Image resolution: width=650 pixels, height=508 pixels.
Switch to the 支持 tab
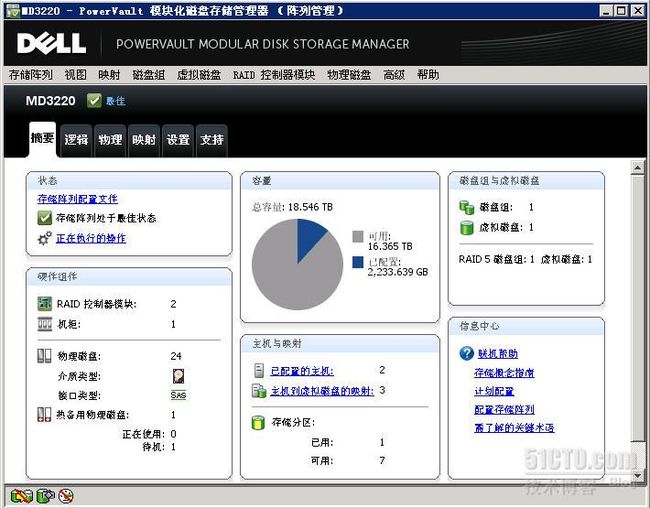[x=212, y=140]
